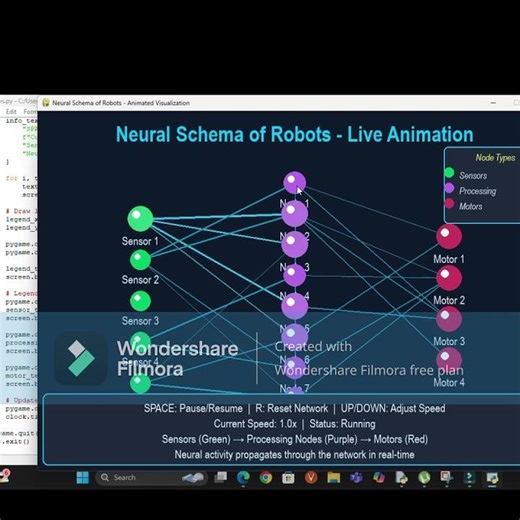520x520 pixels.
Task: Open Copilot from the taskbar
Action: [x=379, y=478]
